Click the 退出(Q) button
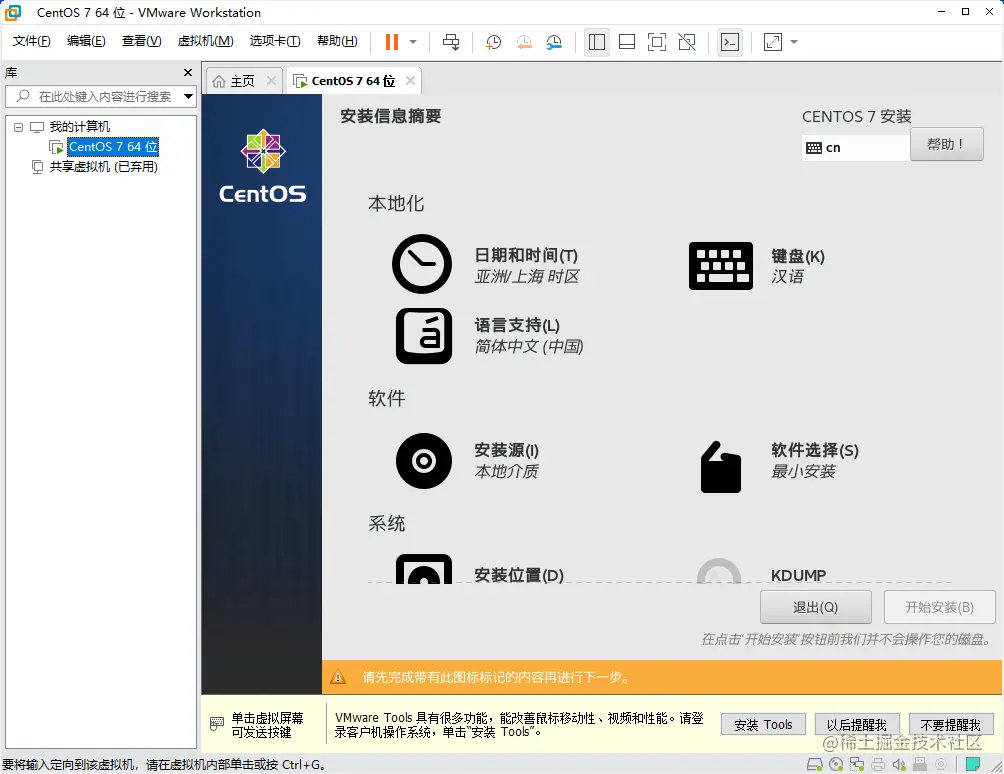 pos(815,607)
